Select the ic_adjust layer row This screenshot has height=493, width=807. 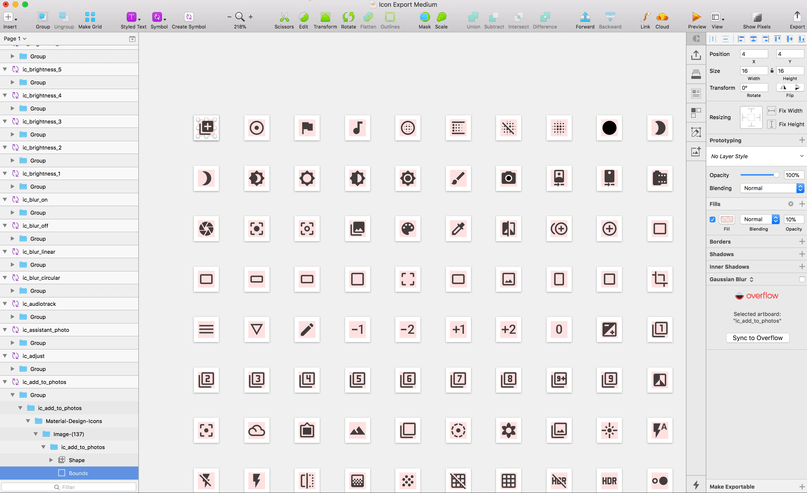pos(69,356)
